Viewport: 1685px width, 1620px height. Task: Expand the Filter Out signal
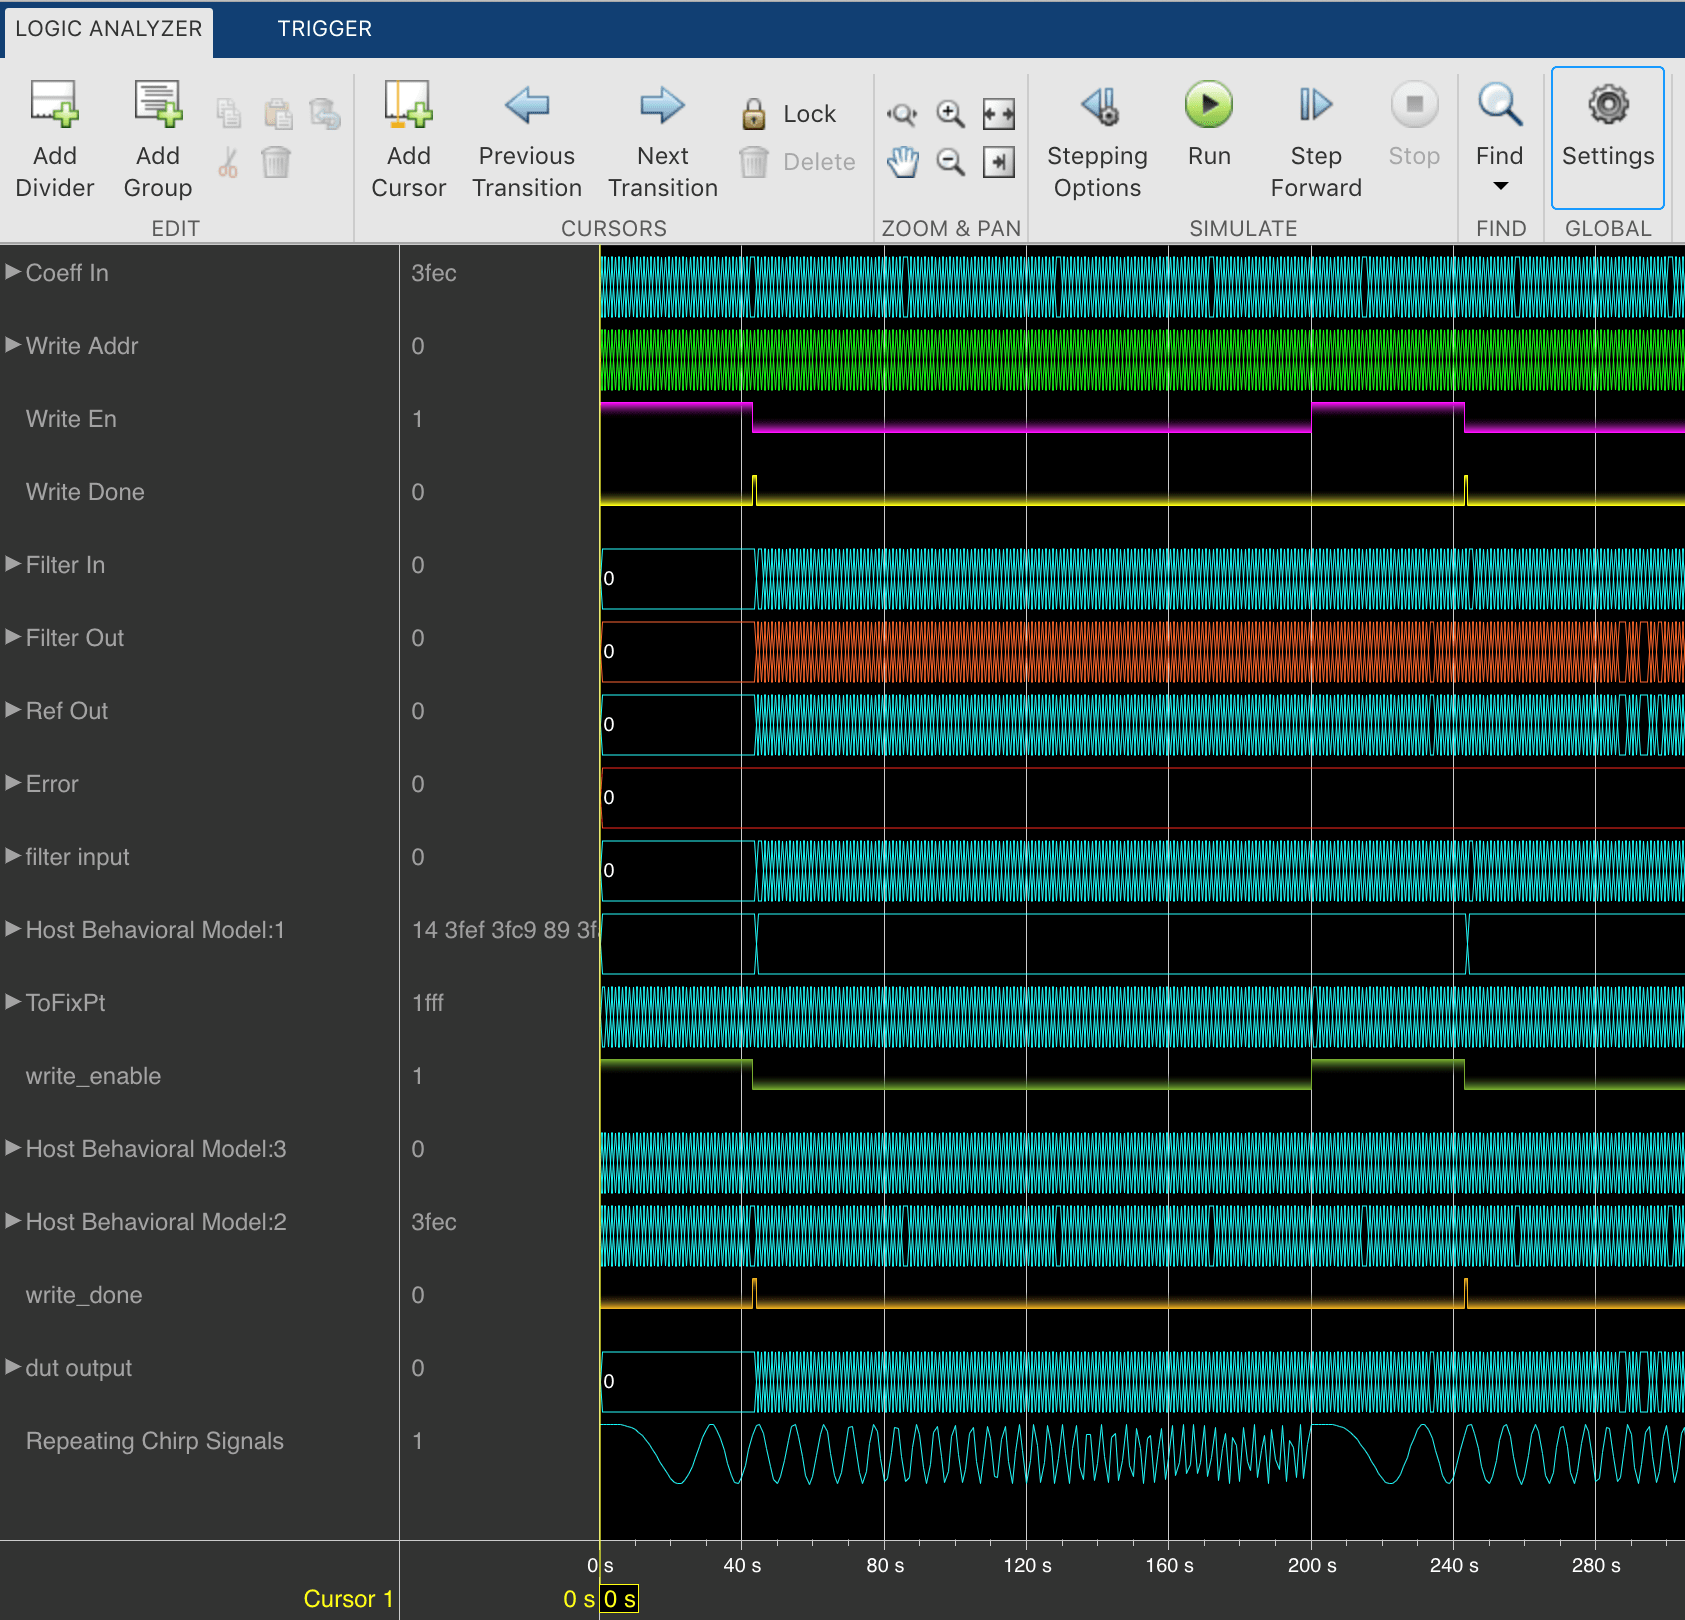pos(12,637)
